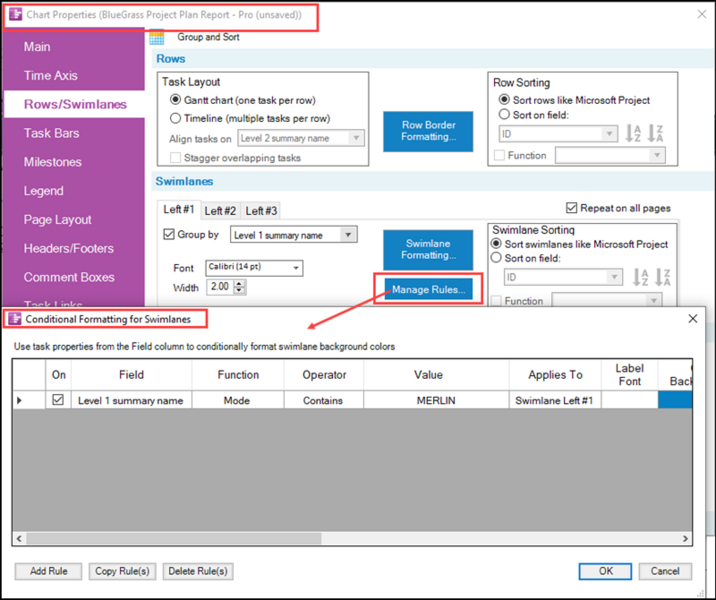Close the Chart Properties window
This screenshot has height=600, width=716.
pyautogui.click(x=702, y=14)
